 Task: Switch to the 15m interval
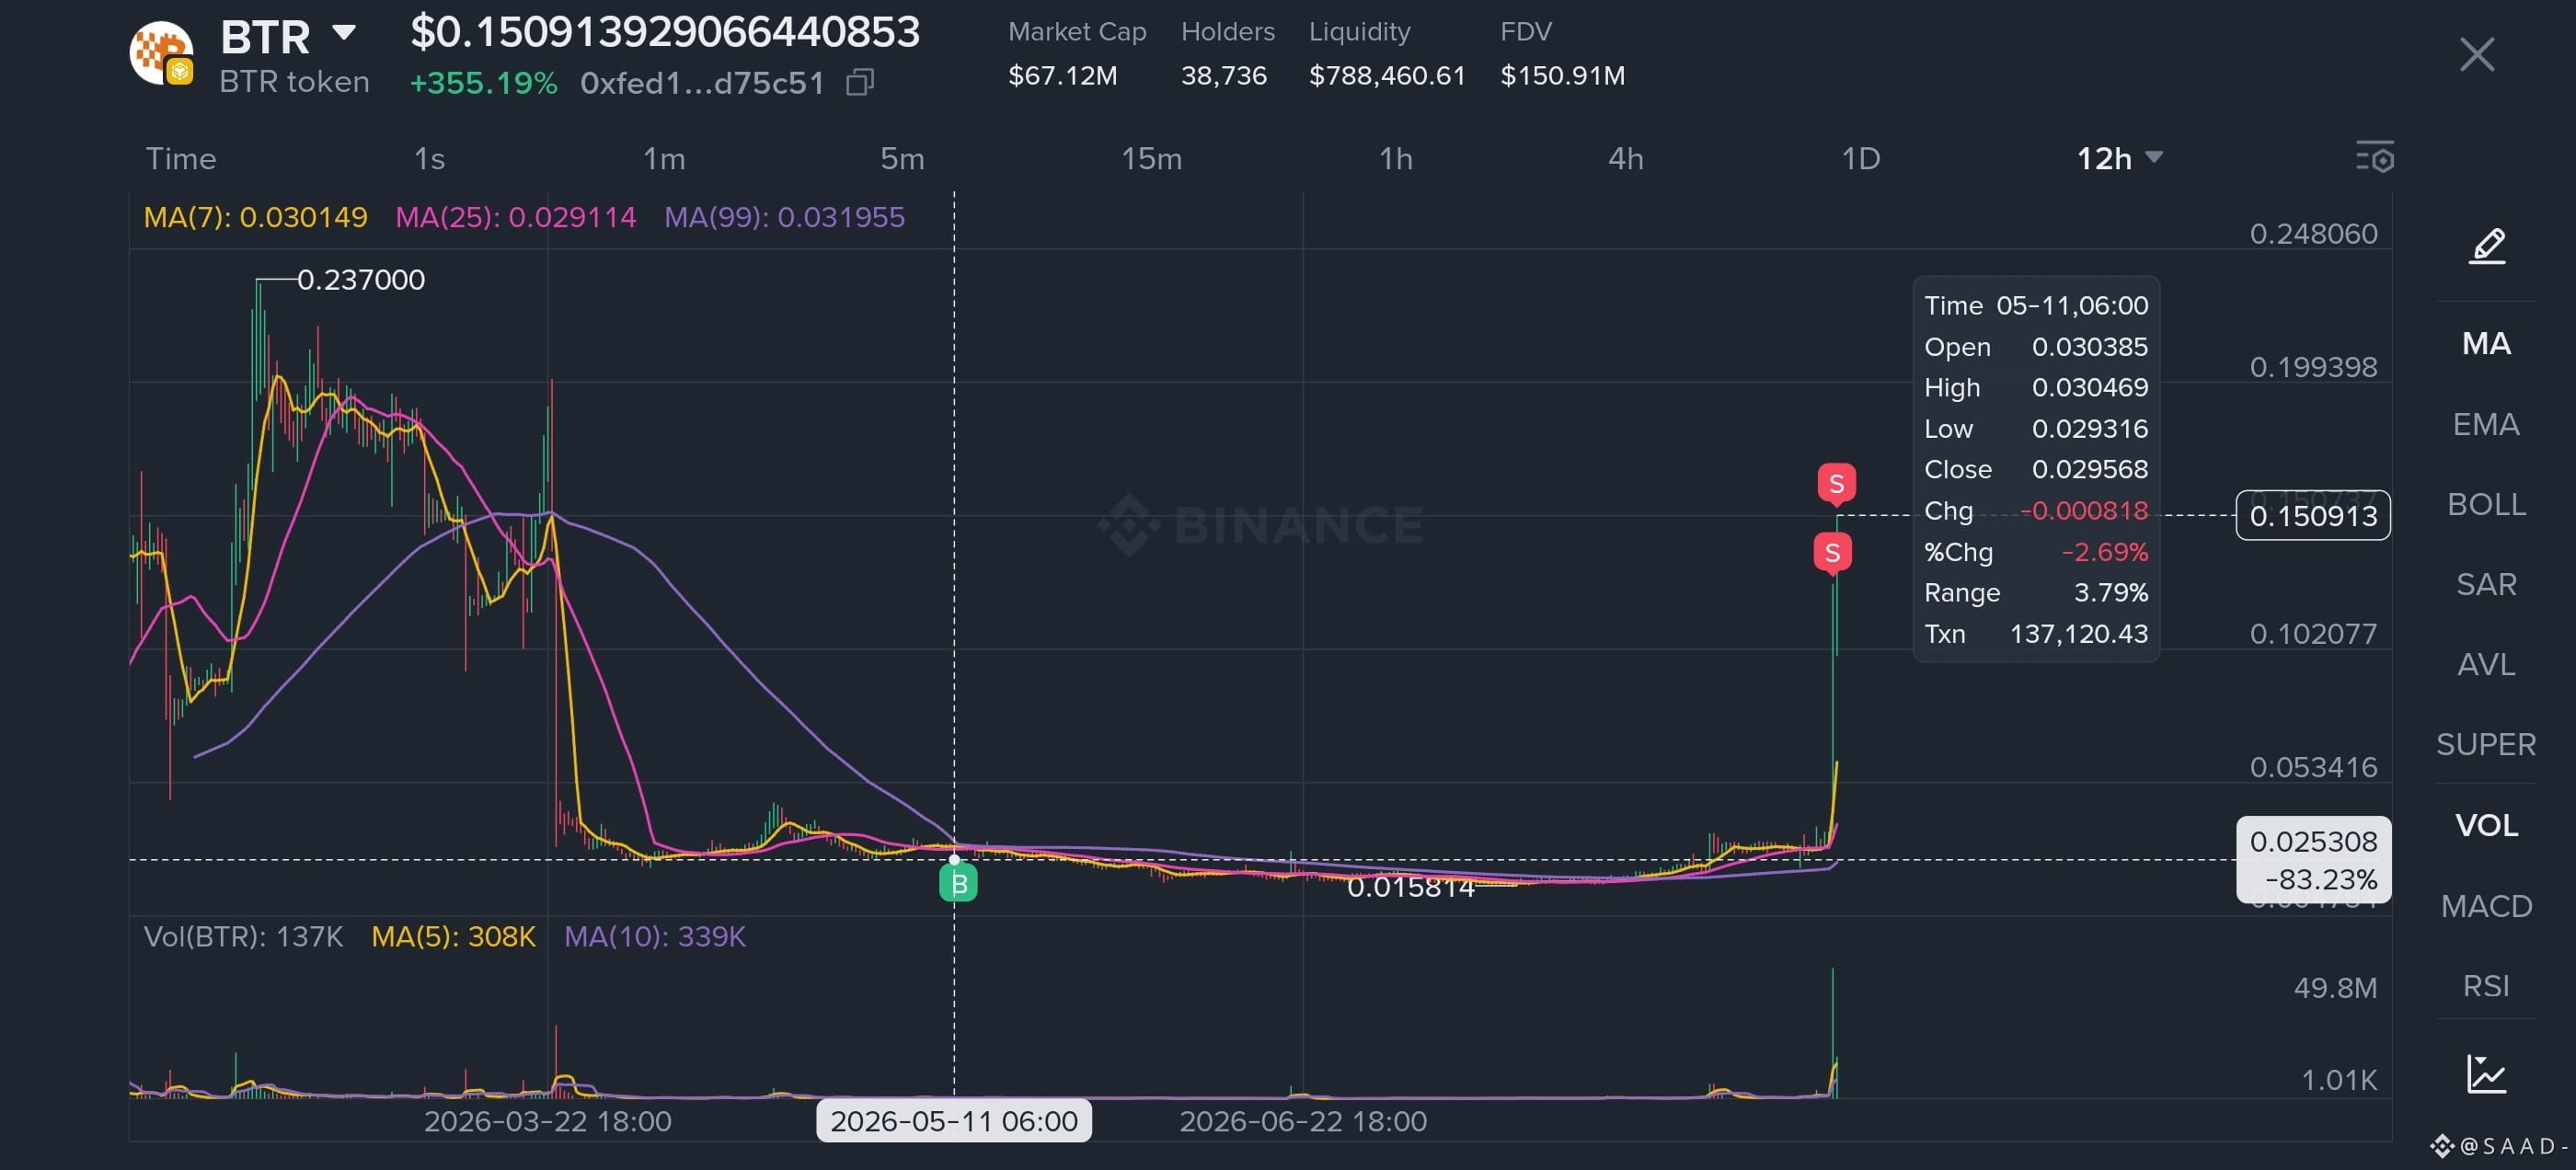coord(1151,158)
